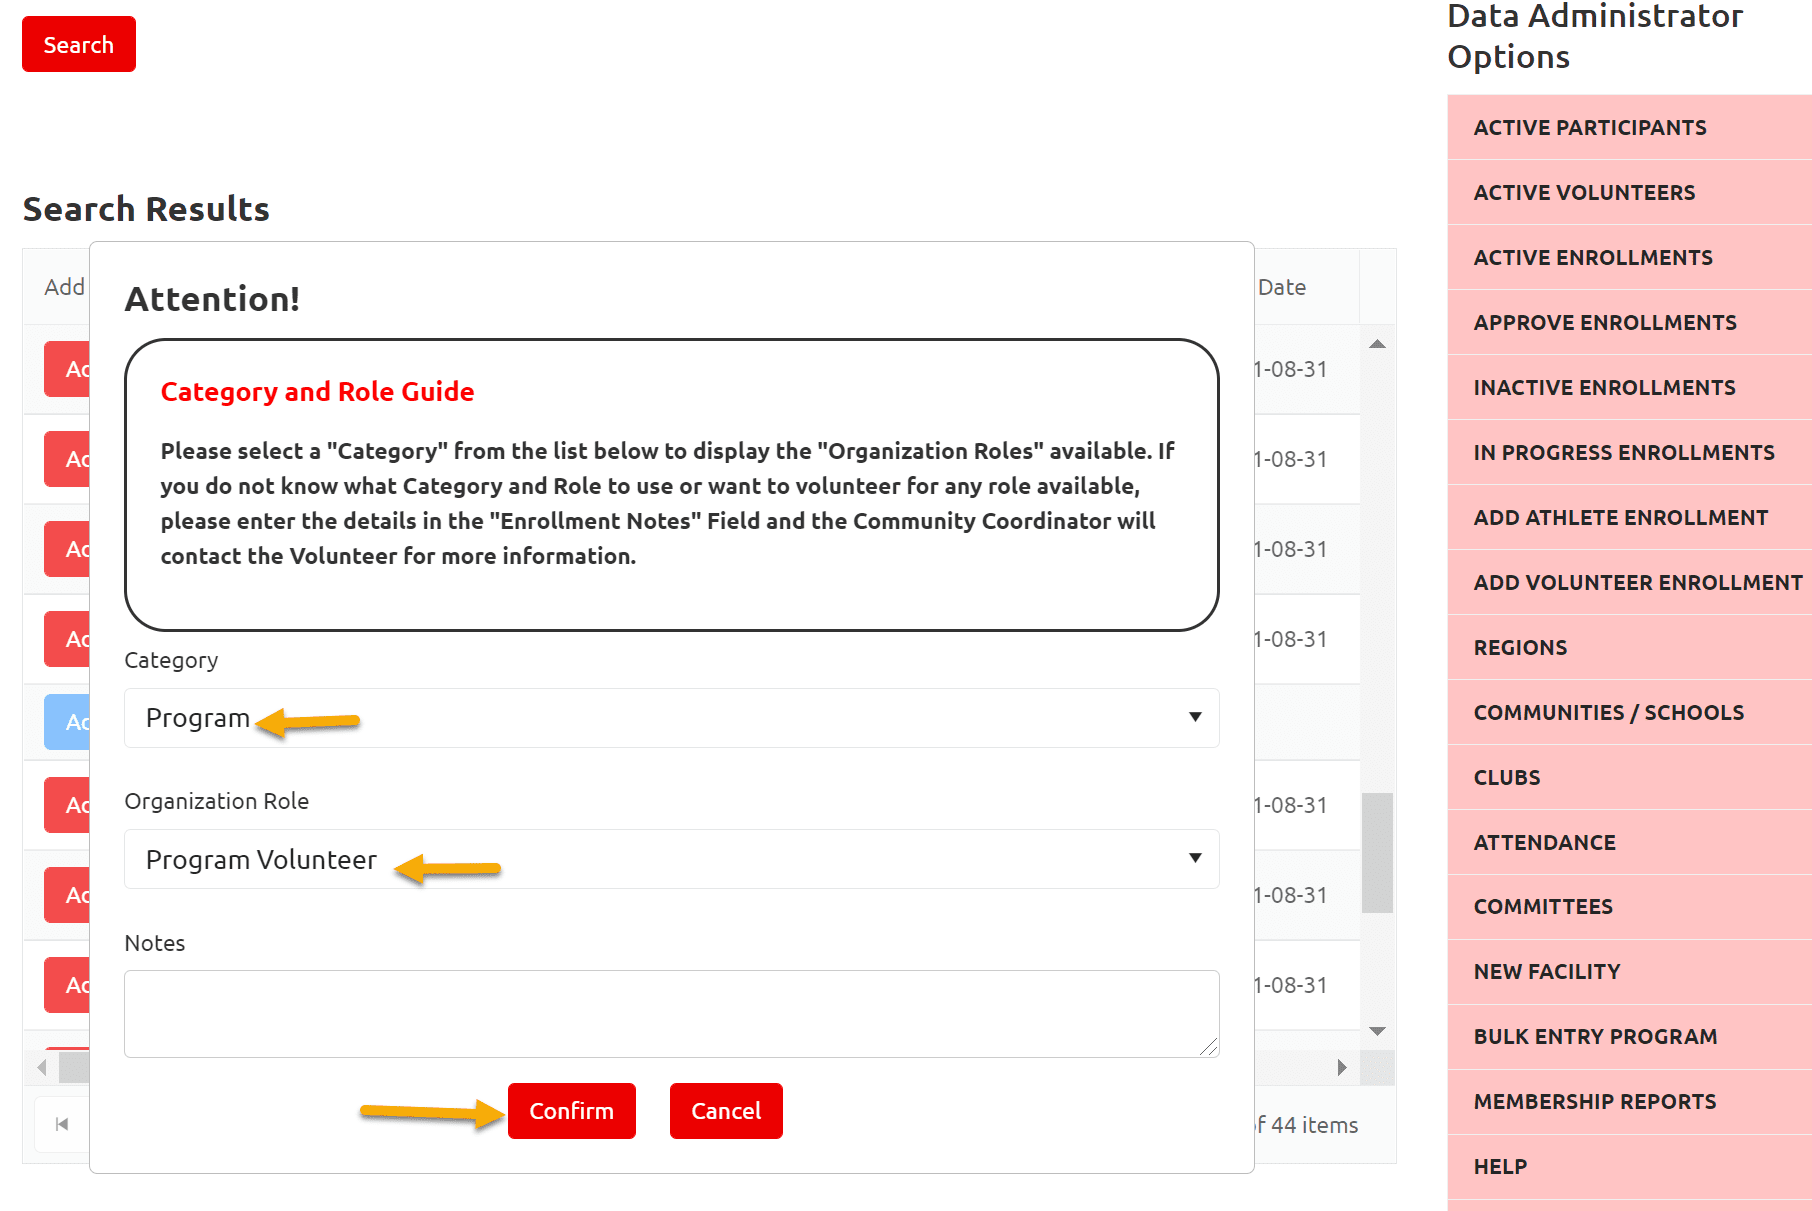1812x1211 pixels.
Task: Open the Category dropdown showing Program
Action: 671,718
